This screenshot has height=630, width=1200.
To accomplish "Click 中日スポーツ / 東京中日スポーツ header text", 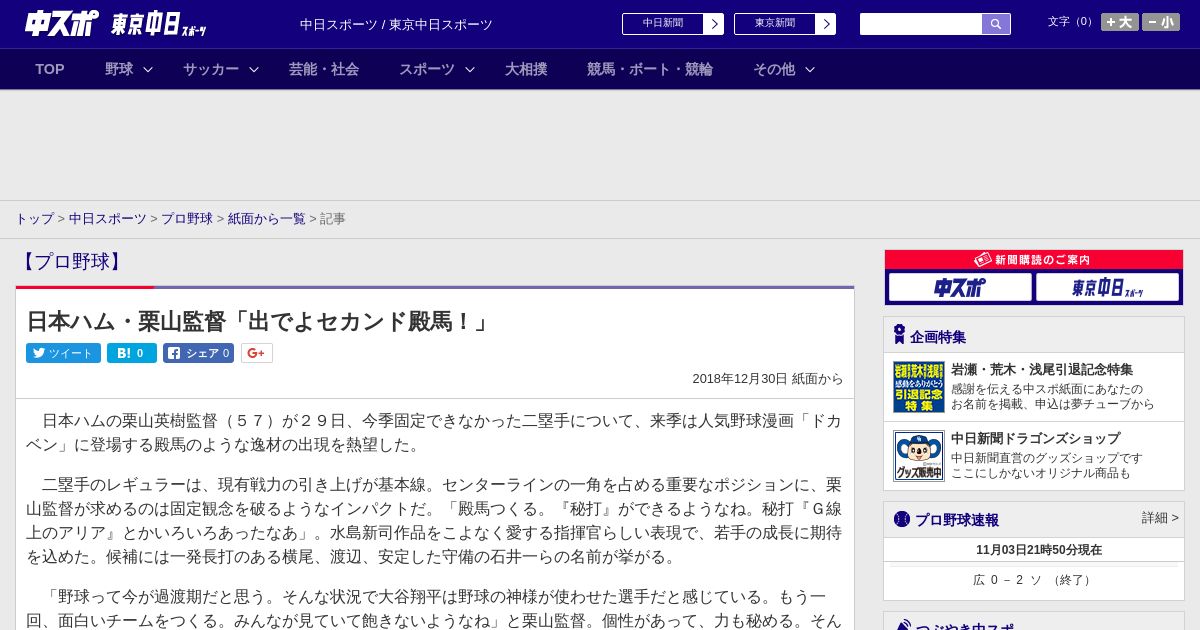I will pos(396,24).
